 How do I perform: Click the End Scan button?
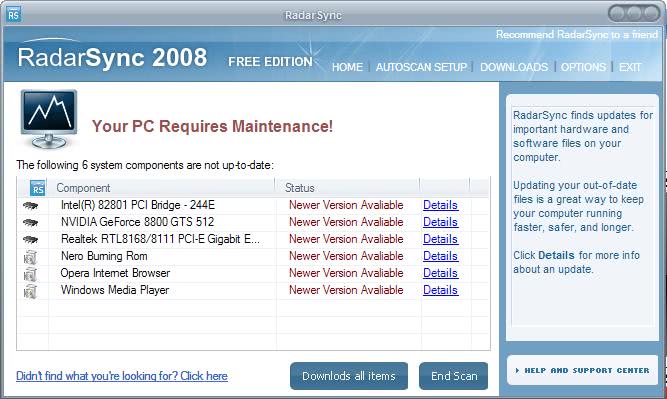tap(453, 376)
